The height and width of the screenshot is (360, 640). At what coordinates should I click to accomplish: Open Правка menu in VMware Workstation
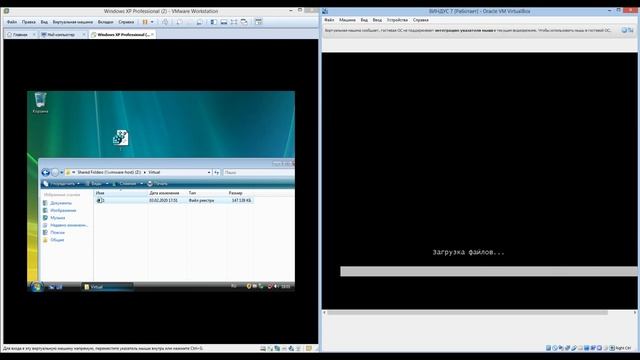click(x=29, y=22)
